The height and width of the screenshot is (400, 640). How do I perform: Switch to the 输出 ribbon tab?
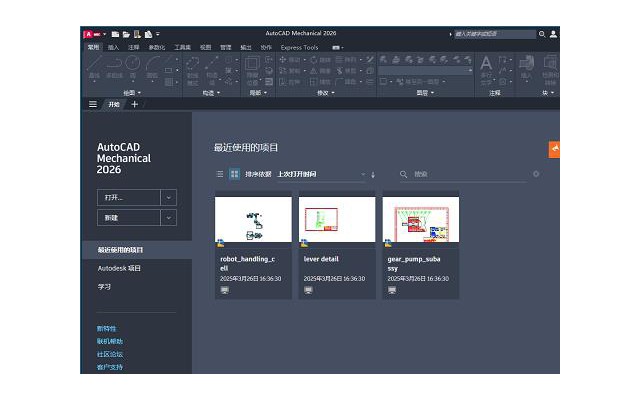(246, 47)
